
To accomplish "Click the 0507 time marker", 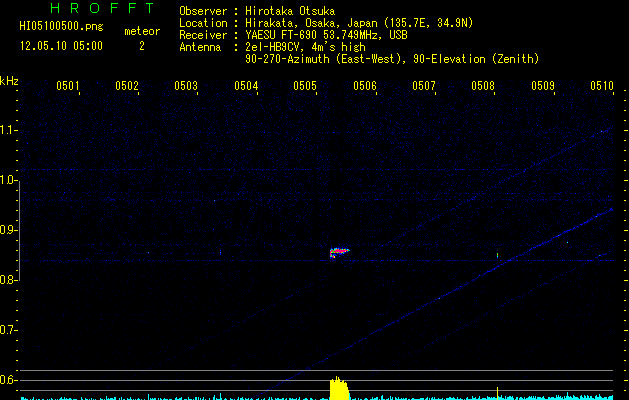I will pos(424,86).
